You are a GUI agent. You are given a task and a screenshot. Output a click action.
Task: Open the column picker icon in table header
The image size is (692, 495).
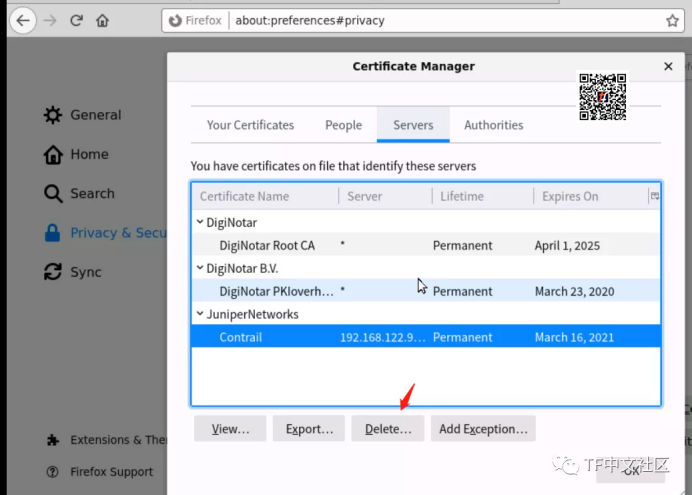(654, 196)
